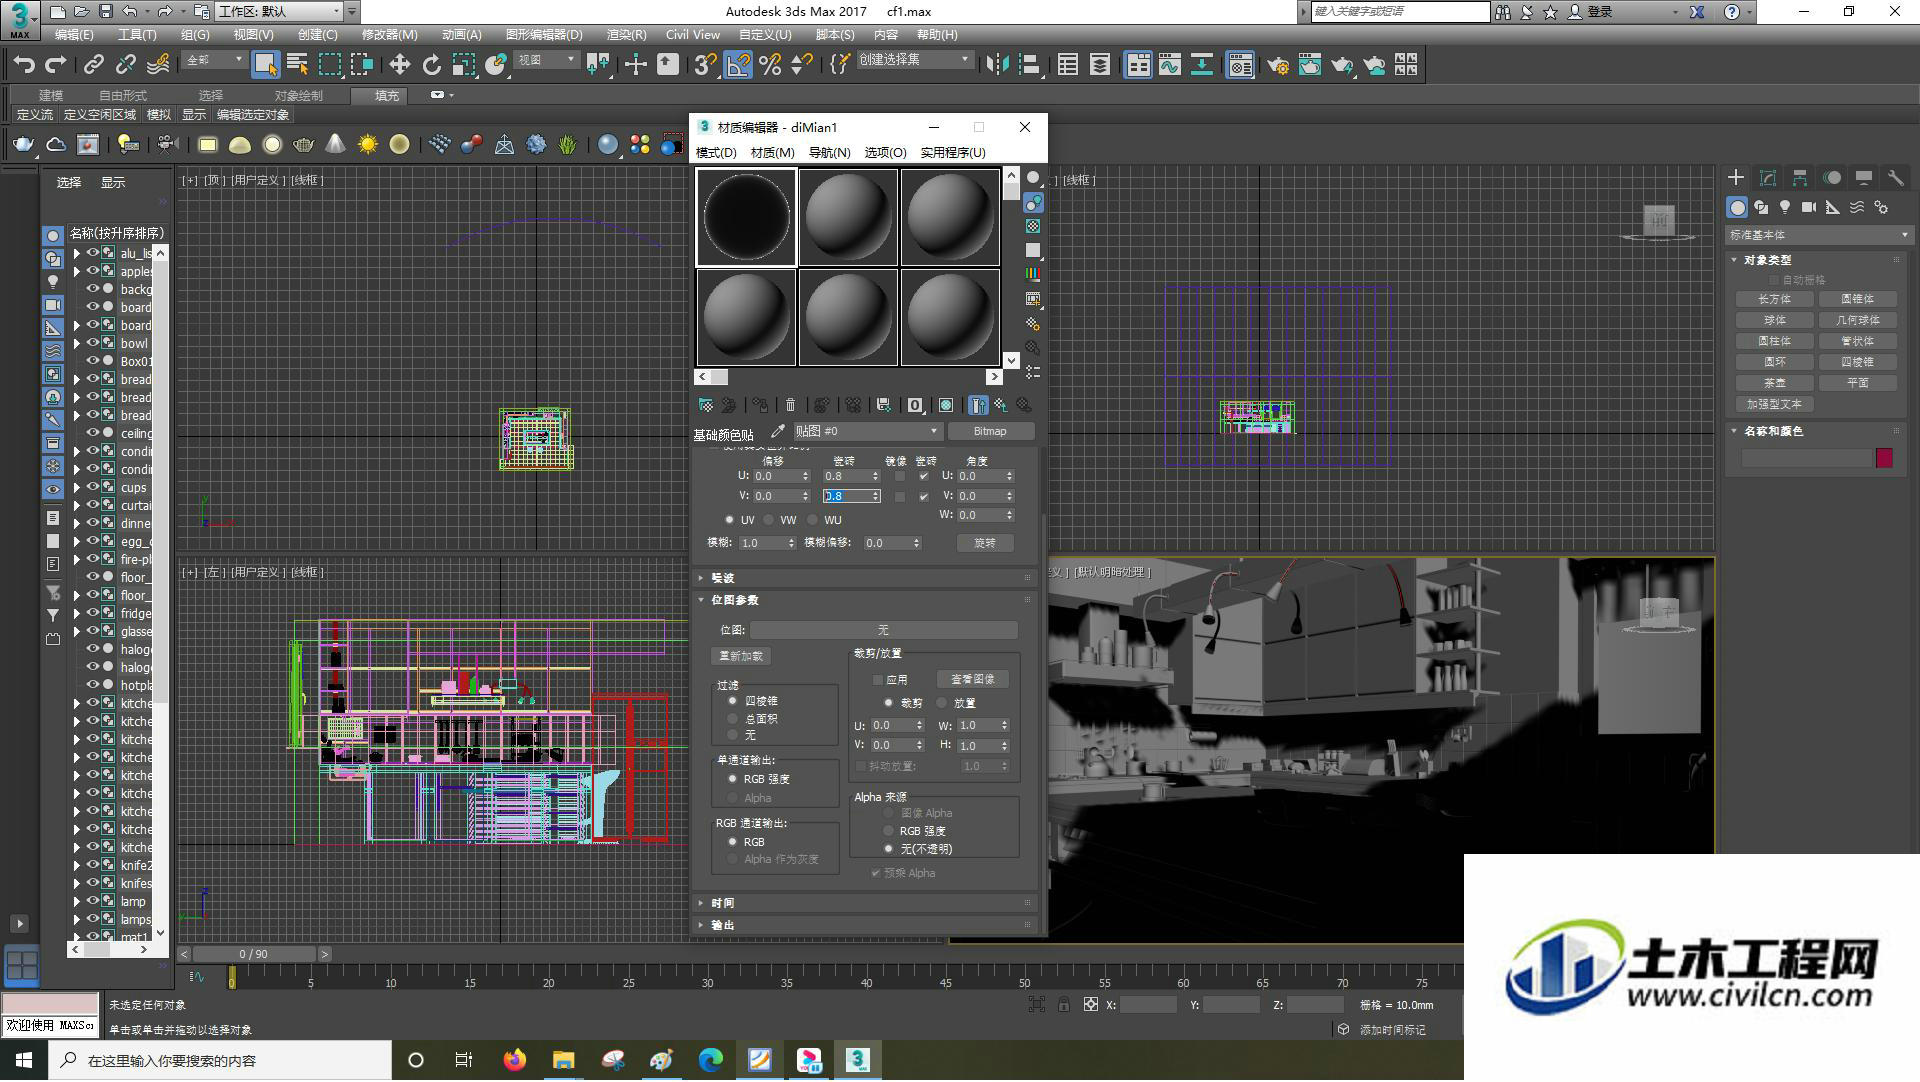Select the Select and Move tool
The image size is (1920, 1082).
coord(399,65)
